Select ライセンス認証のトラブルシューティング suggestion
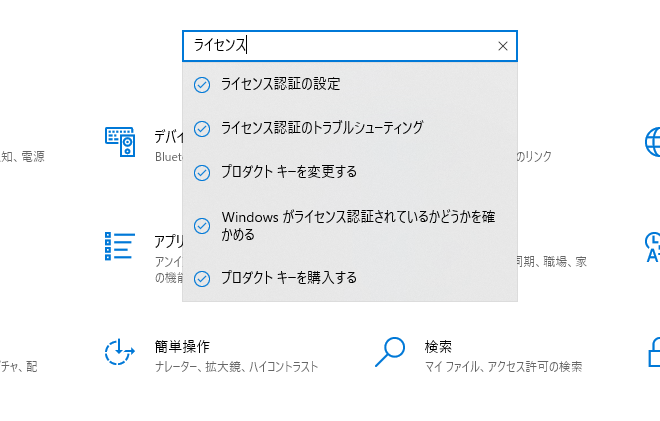 tap(350, 128)
